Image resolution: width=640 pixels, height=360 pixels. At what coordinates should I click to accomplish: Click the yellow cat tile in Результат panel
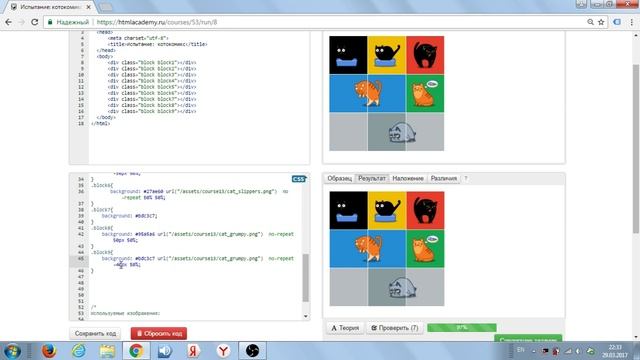coord(387,210)
